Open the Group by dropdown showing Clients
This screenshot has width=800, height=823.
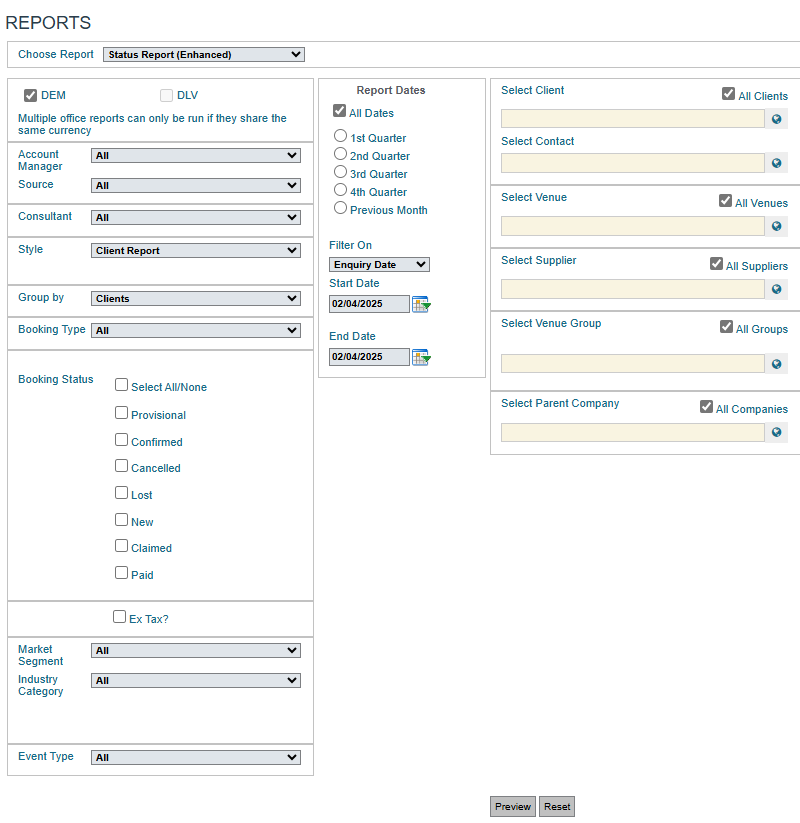point(196,299)
